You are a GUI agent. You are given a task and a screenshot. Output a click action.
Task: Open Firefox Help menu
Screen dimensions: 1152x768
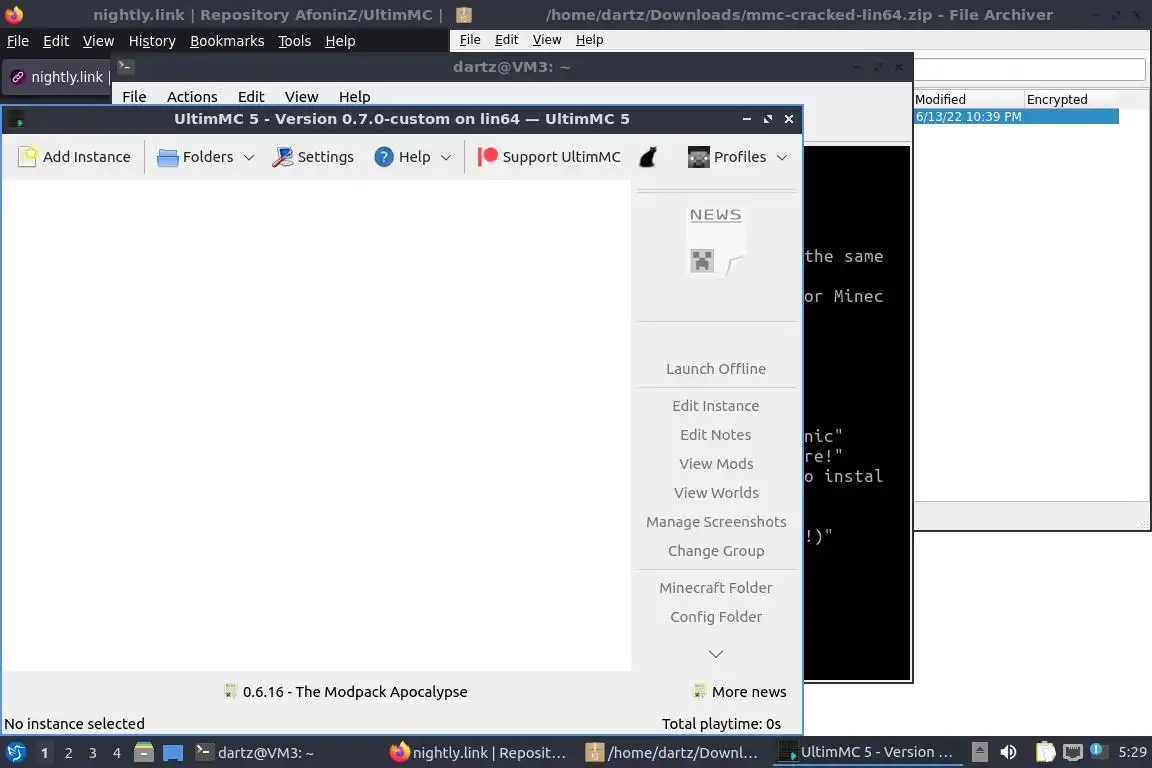(340, 41)
